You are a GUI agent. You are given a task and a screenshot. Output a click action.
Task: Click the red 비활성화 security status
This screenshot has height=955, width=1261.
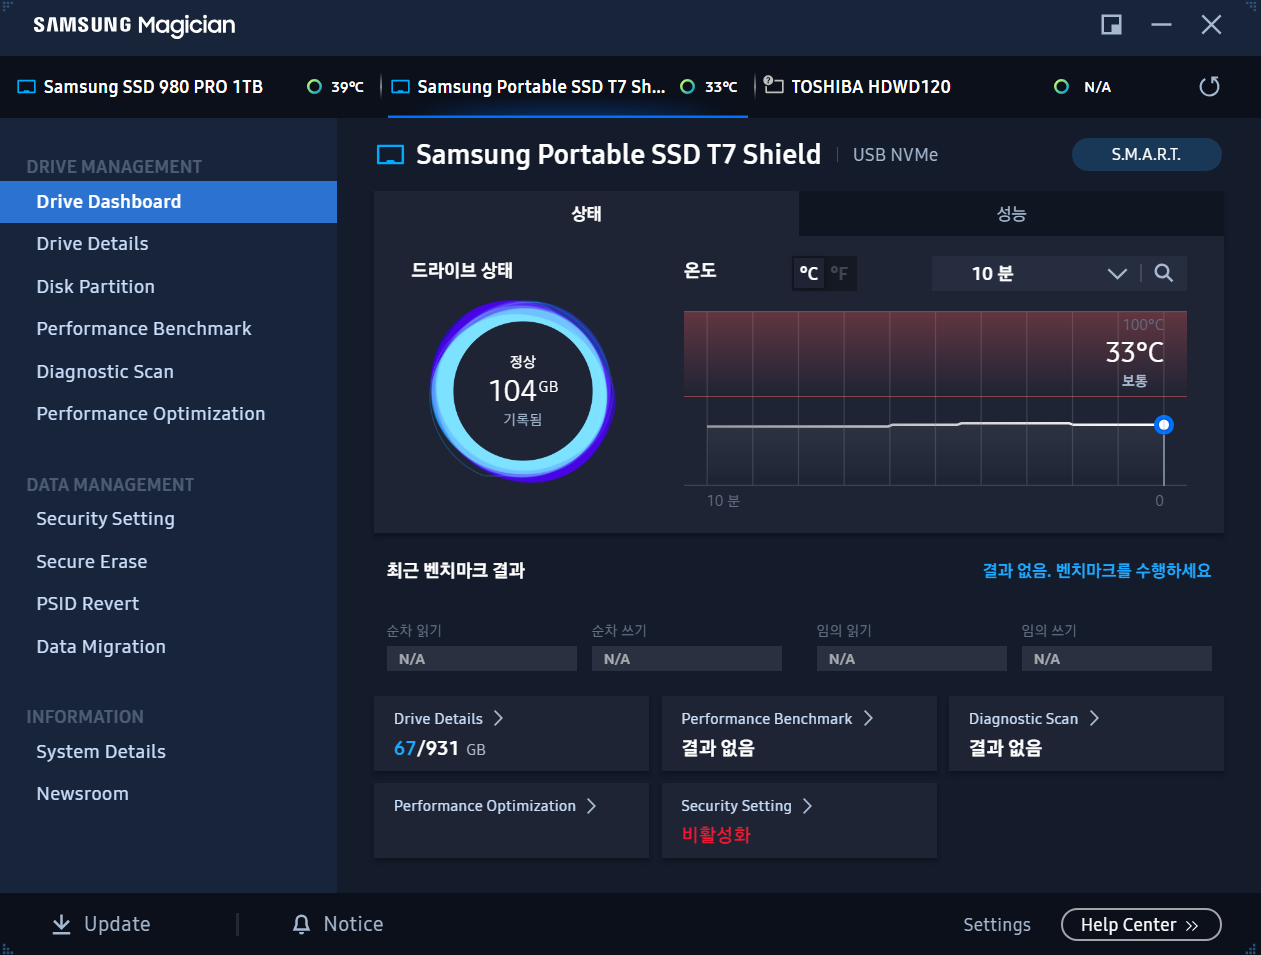(x=716, y=835)
